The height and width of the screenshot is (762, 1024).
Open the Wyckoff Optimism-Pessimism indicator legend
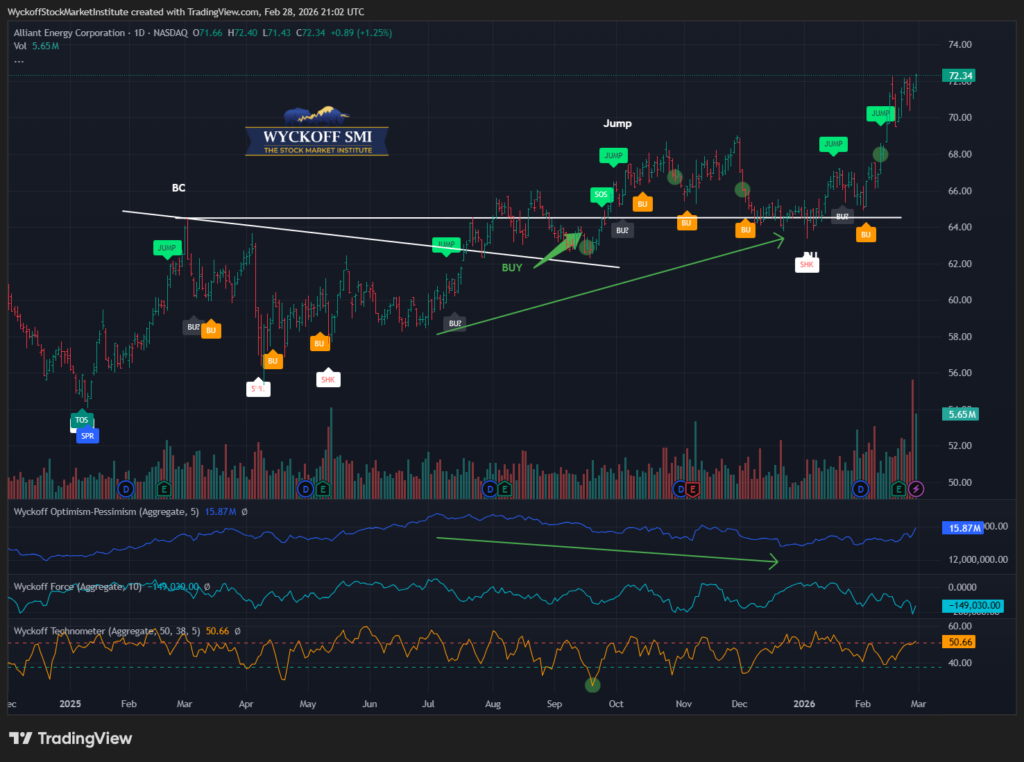pyautogui.click(x=105, y=512)
